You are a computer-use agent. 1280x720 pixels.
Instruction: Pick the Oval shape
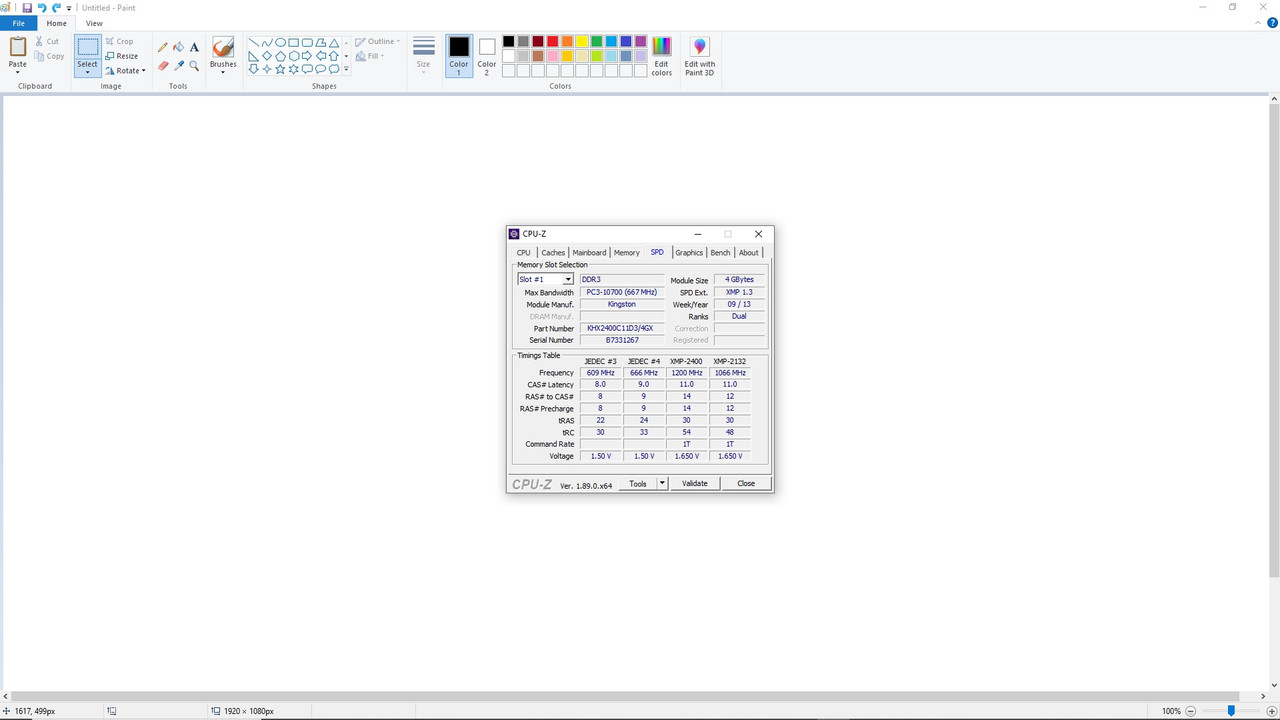click(x=280, y=43)
